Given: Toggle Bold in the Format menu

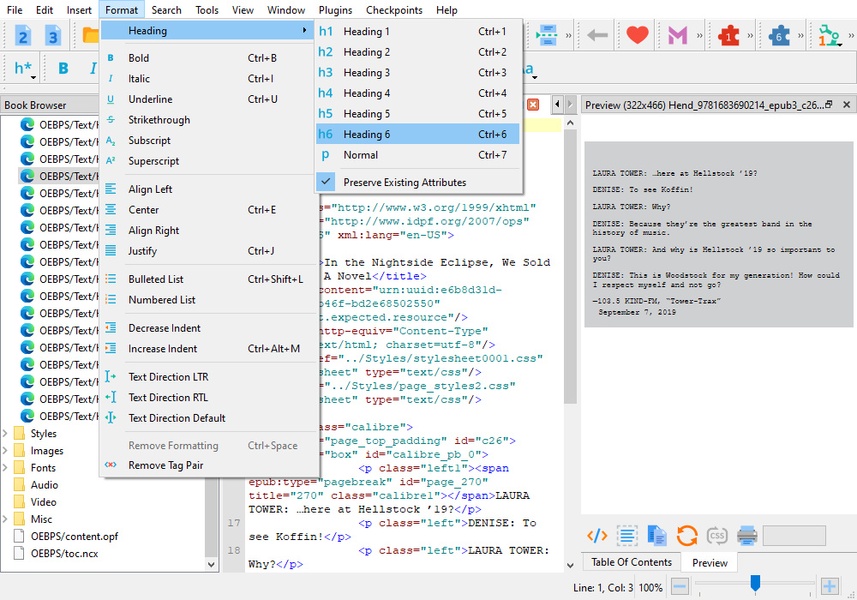Looking at the screenshot, I should click(207, 58).
